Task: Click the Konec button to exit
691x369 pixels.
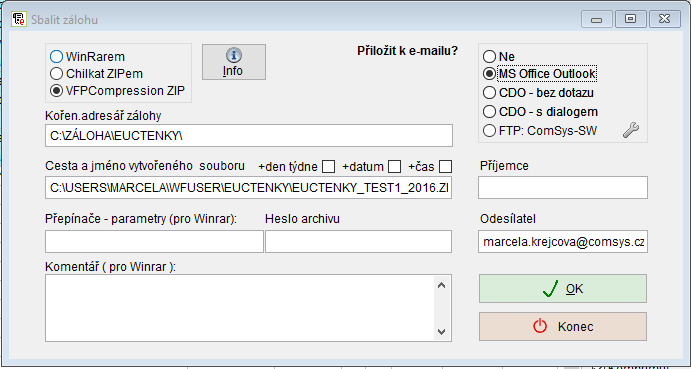Action: pyautogui.click(x=563, y=327)
